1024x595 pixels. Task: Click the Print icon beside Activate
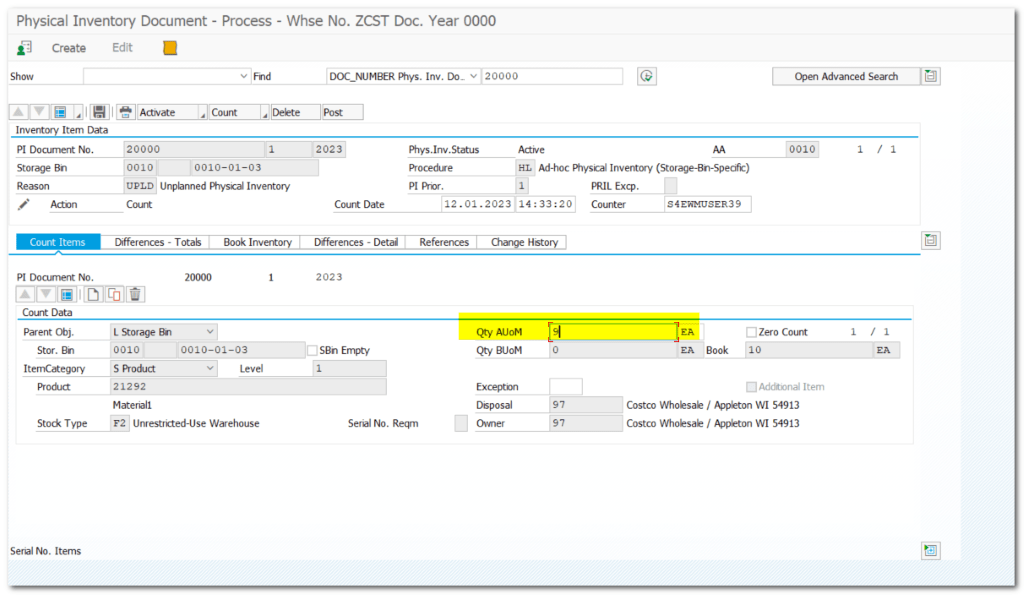[126, 112]
